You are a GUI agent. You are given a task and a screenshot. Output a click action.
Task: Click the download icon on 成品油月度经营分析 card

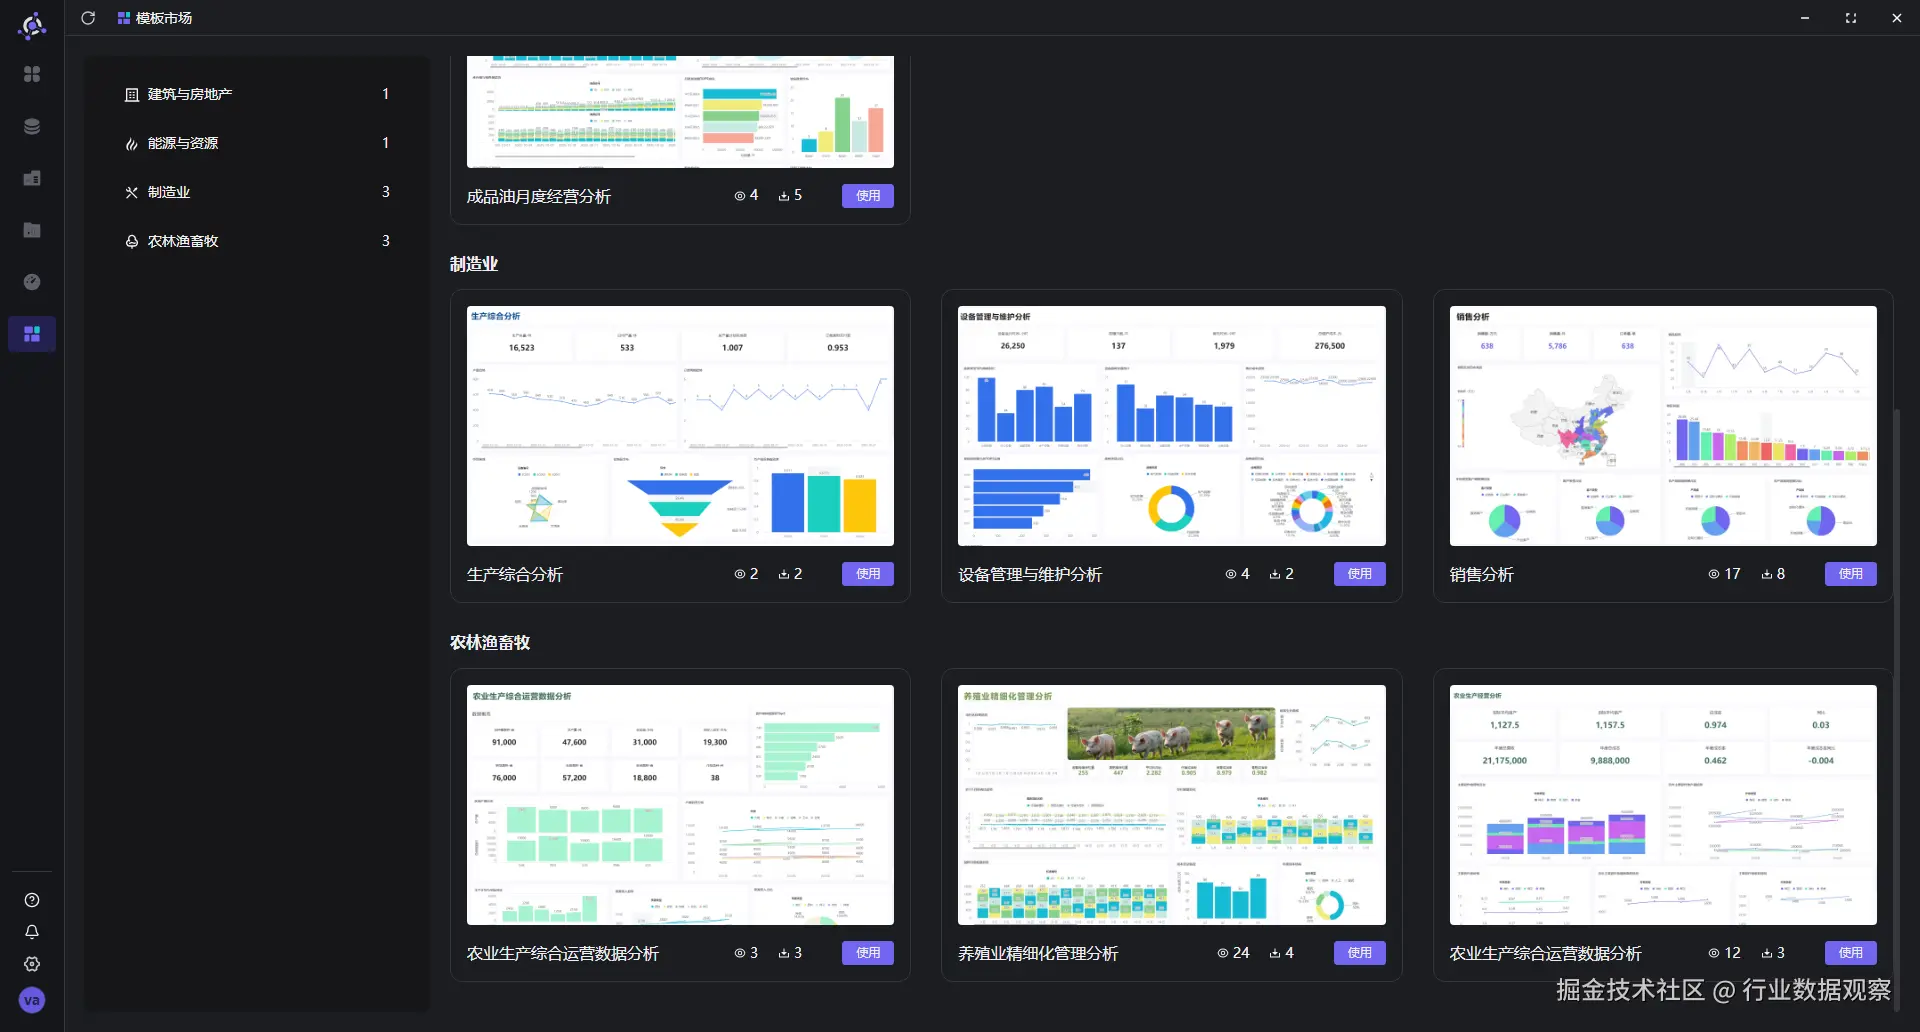(x=784, y=196)
